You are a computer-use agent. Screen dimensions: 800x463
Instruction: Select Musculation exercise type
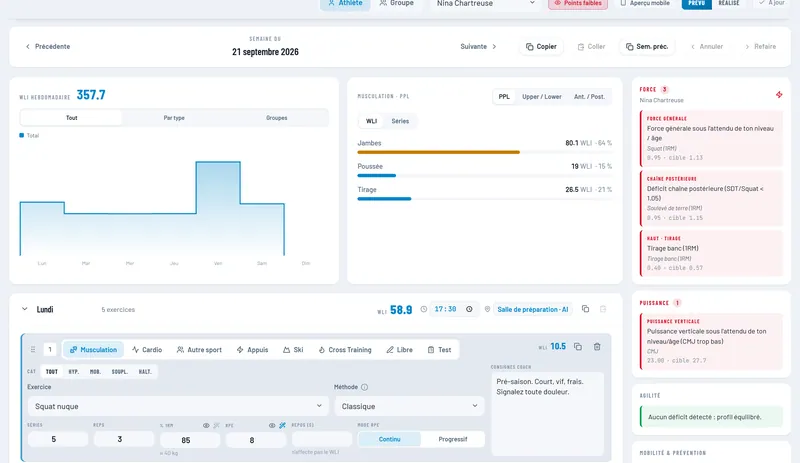click(93, 350)
